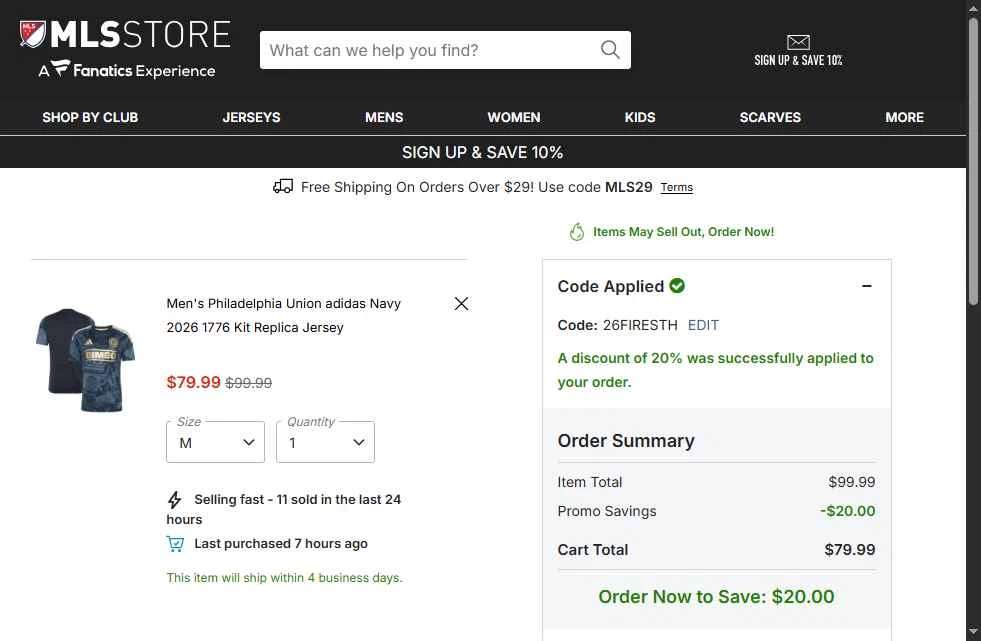Click the code 26FIRESTH text

[640, 325]
